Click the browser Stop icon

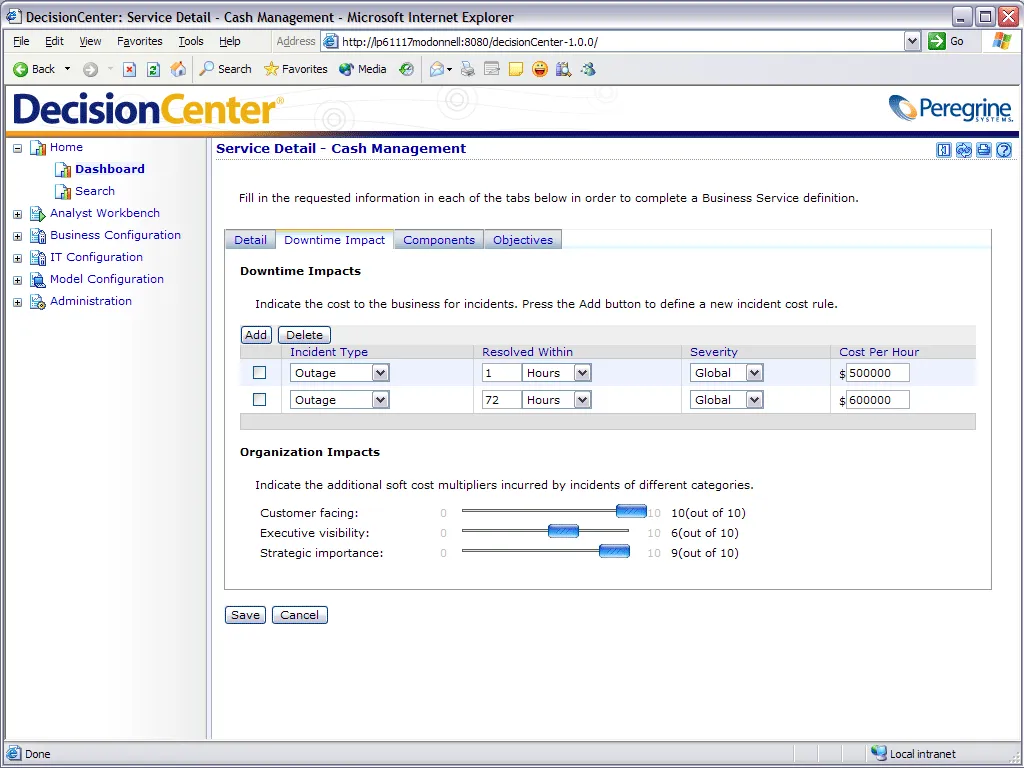[129, 69]
